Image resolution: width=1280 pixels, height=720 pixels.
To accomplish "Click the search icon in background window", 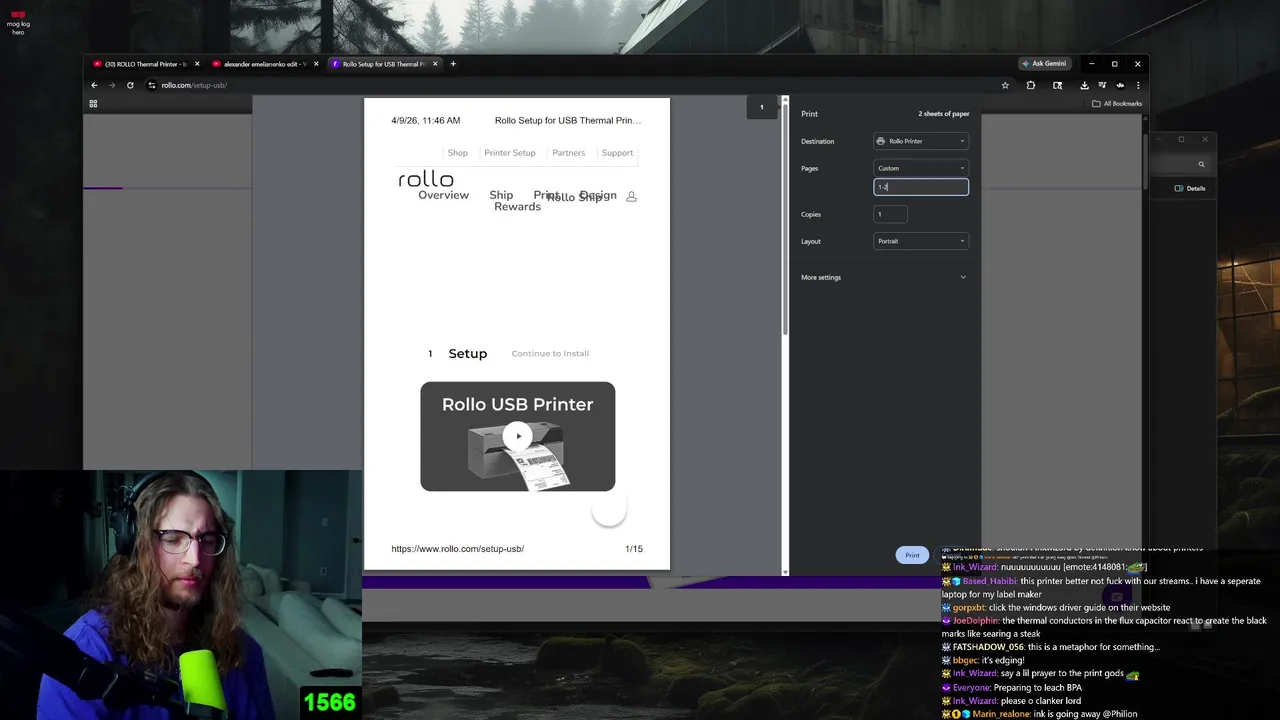I will [1201, 165].
